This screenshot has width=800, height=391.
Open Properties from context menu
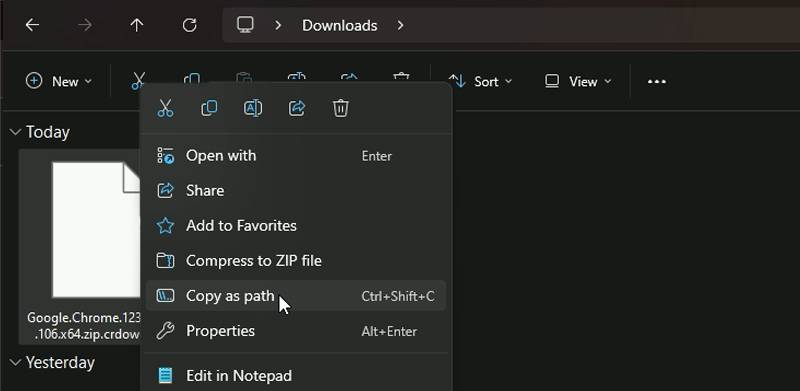click(296, 331)
